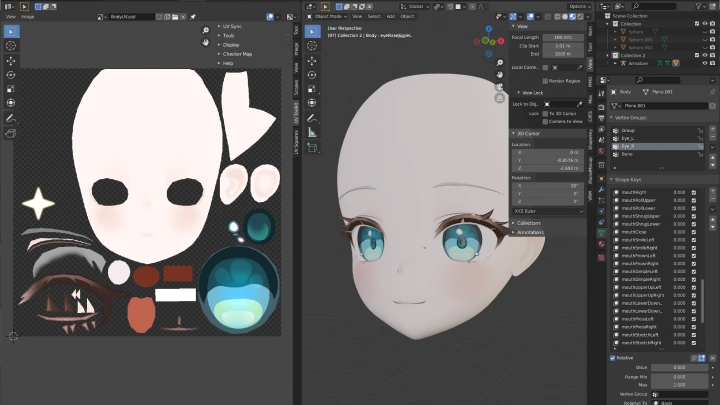
Task: Open the Object Mode dropdown
Action: pos(327,17)
